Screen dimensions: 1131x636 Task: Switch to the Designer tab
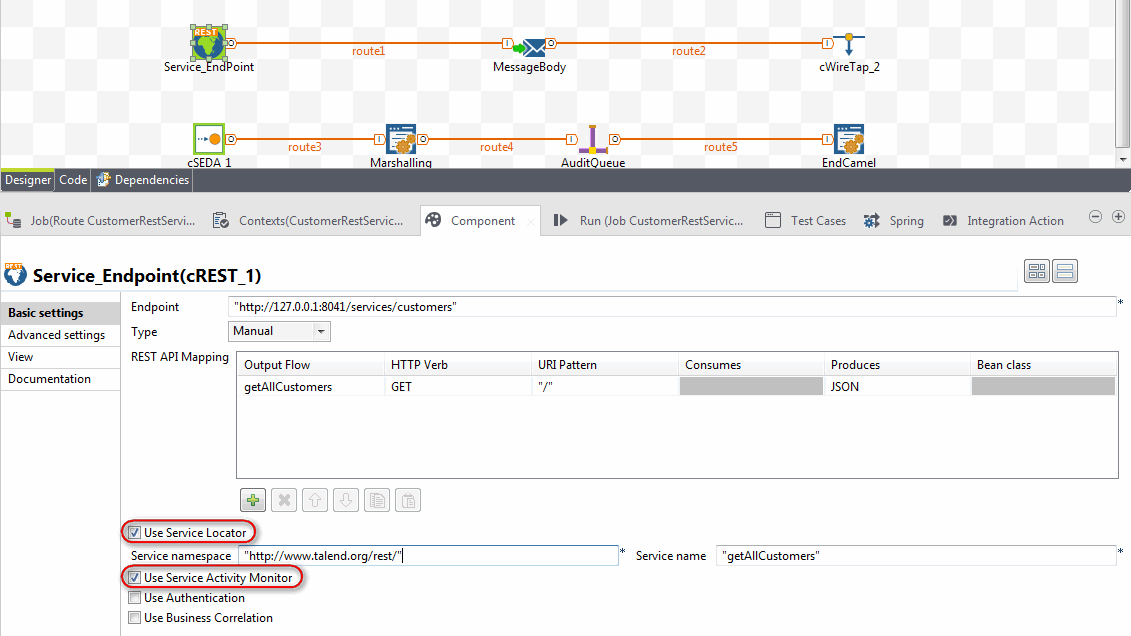28,180
